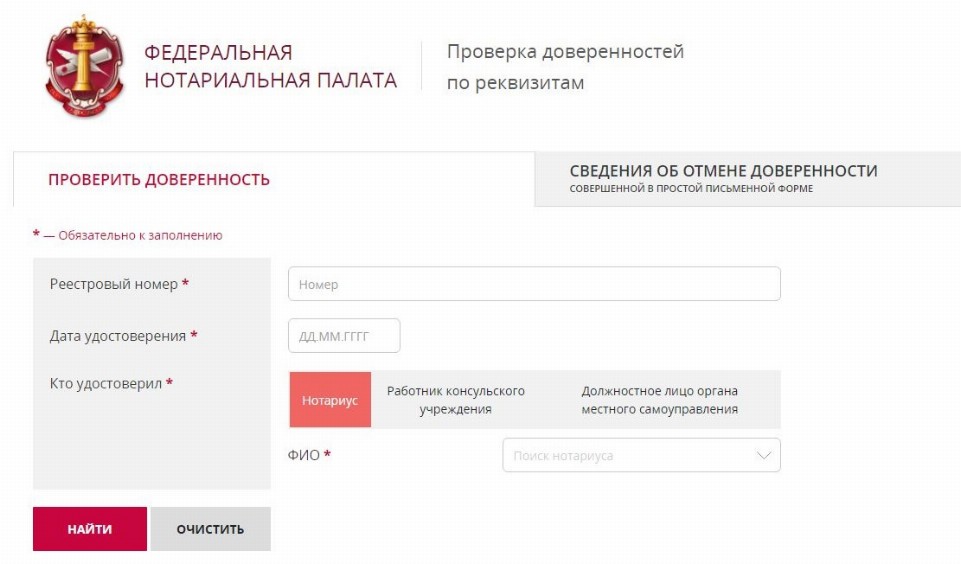Click the Обязательно к заполнению note
This screenshot has width=961, height=564.
click(x=131, y=235)
